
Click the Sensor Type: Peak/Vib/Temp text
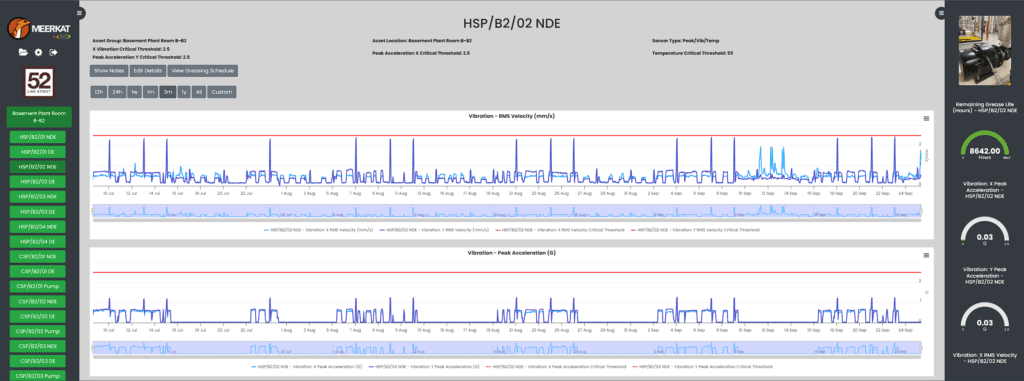pyautogui.click(x=686, y=40)
